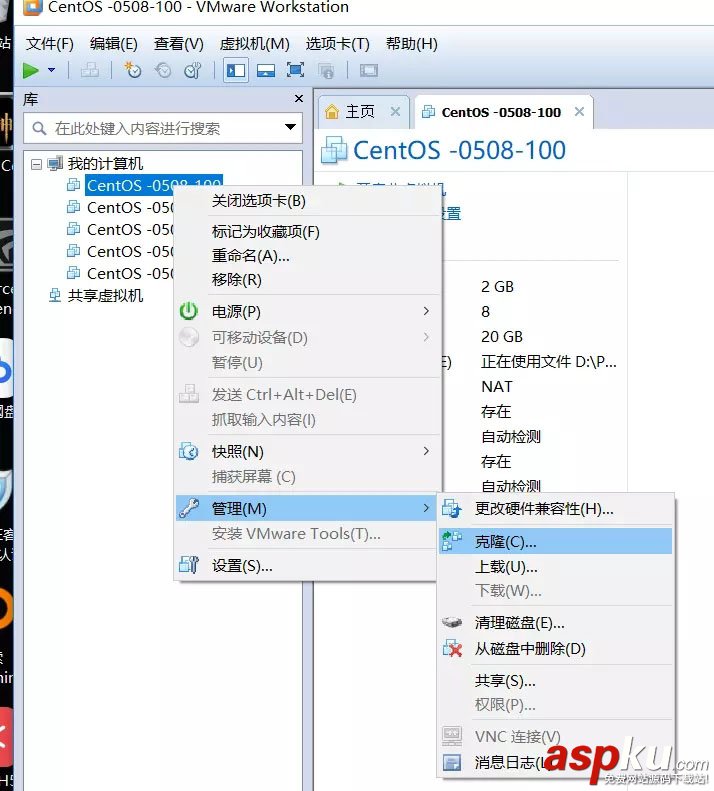Click the NAT network adapter value
Screen dimensions: 714x791
(497, 386)
